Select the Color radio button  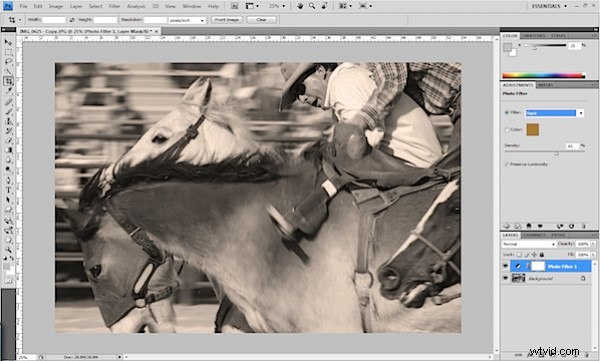[507, 130]
